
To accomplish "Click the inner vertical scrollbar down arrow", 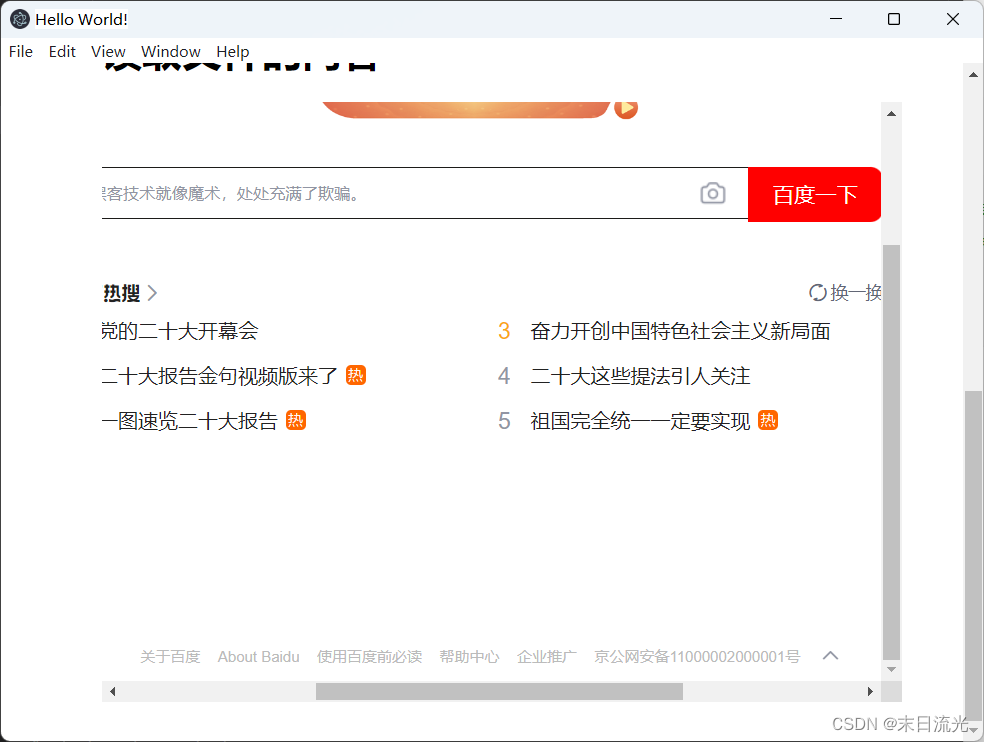I will (891, 669).
